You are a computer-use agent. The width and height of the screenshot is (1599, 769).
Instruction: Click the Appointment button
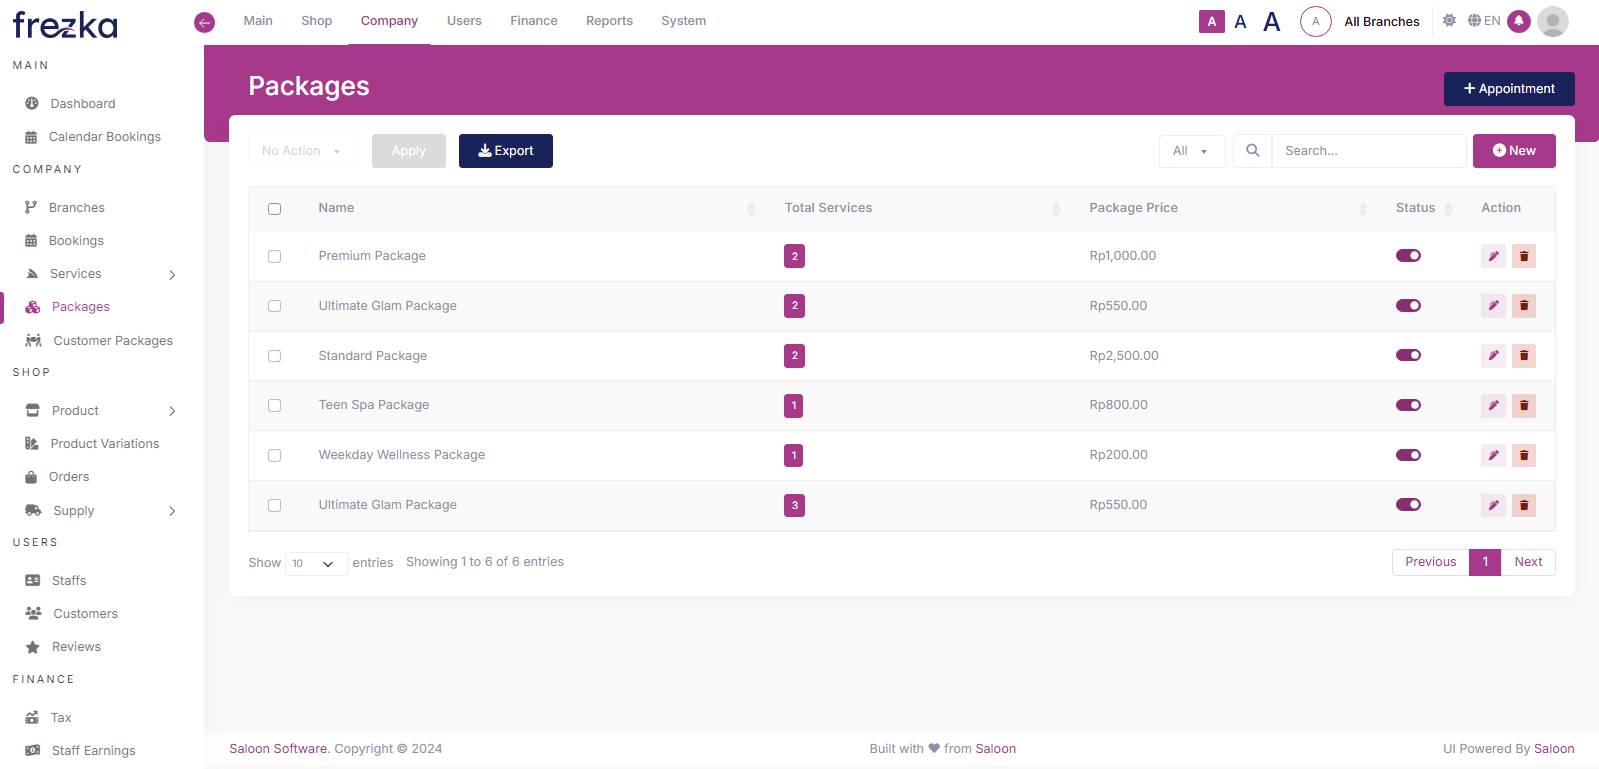pyautogui.click(x=1509, y=89)
